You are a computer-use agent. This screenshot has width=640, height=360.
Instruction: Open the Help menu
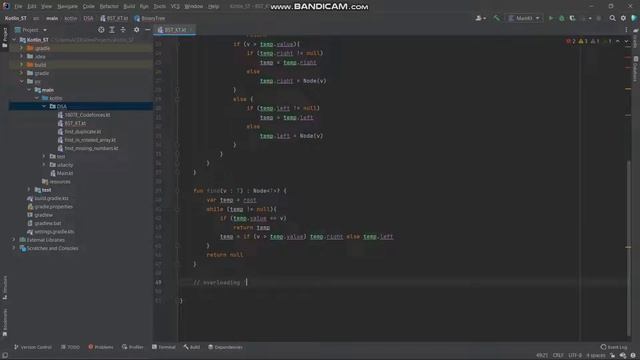213,7
